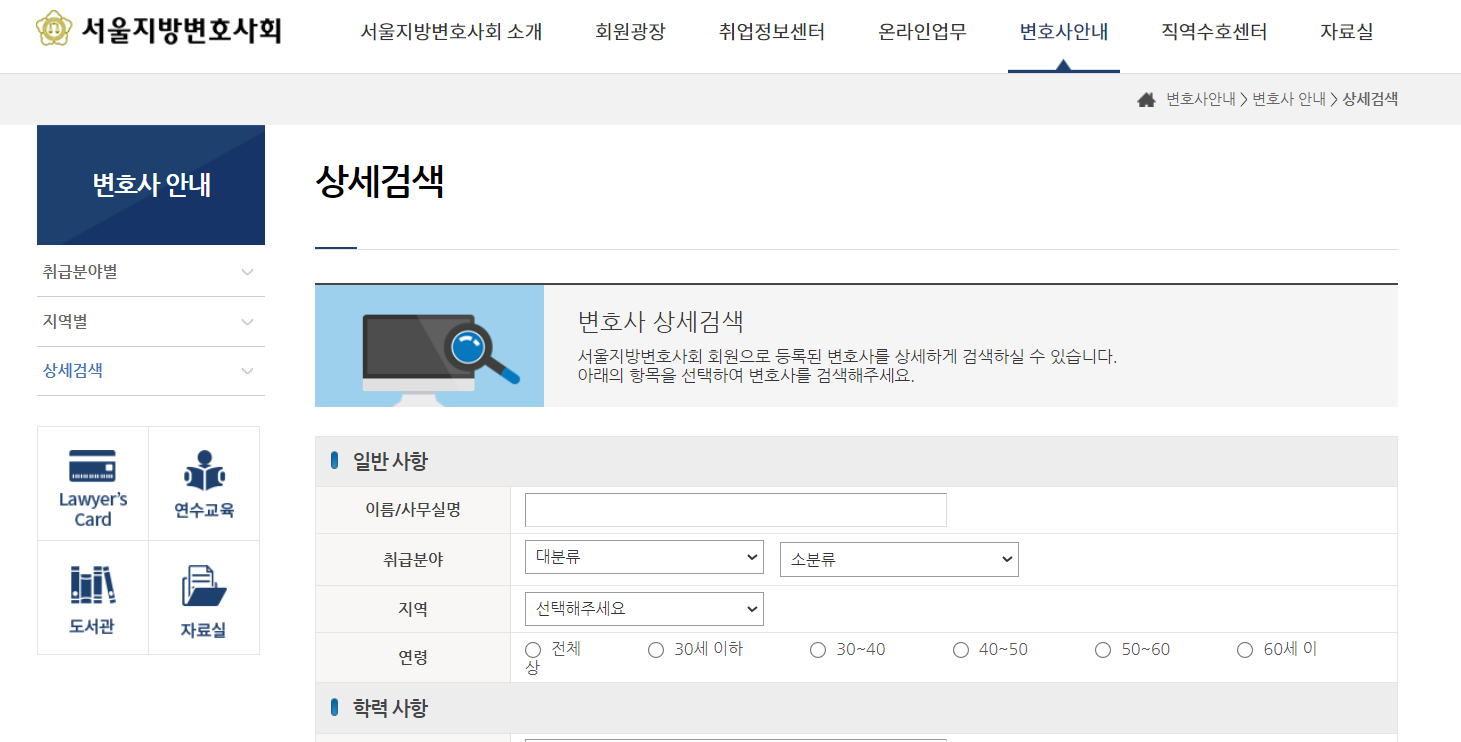
Task: Open the 온라인업무 menu
Action: point(919,31)
